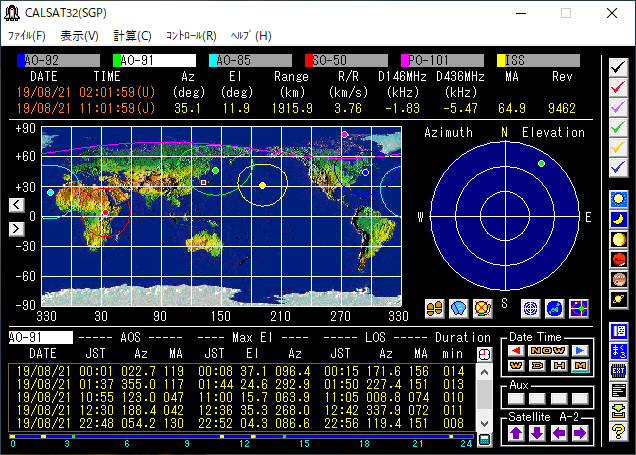Select the AO-91 satellite label
Viewport: 636px width, 455px height.
click(155, 60)
